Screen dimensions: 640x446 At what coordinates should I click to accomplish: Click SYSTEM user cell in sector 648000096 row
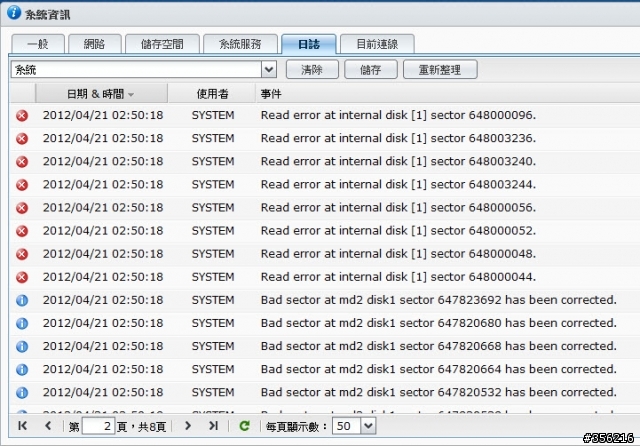[213, 115]
